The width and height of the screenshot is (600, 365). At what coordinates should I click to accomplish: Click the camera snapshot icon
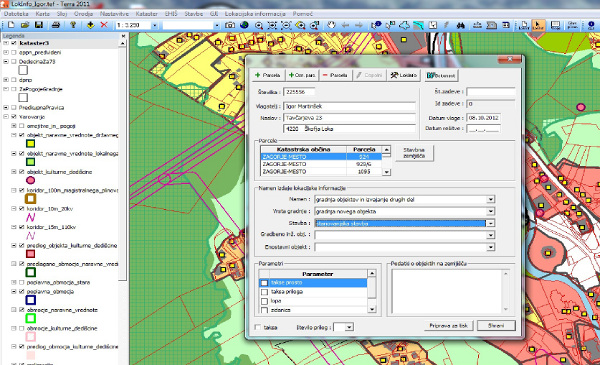pyautogui.click(x=230, y=25)
